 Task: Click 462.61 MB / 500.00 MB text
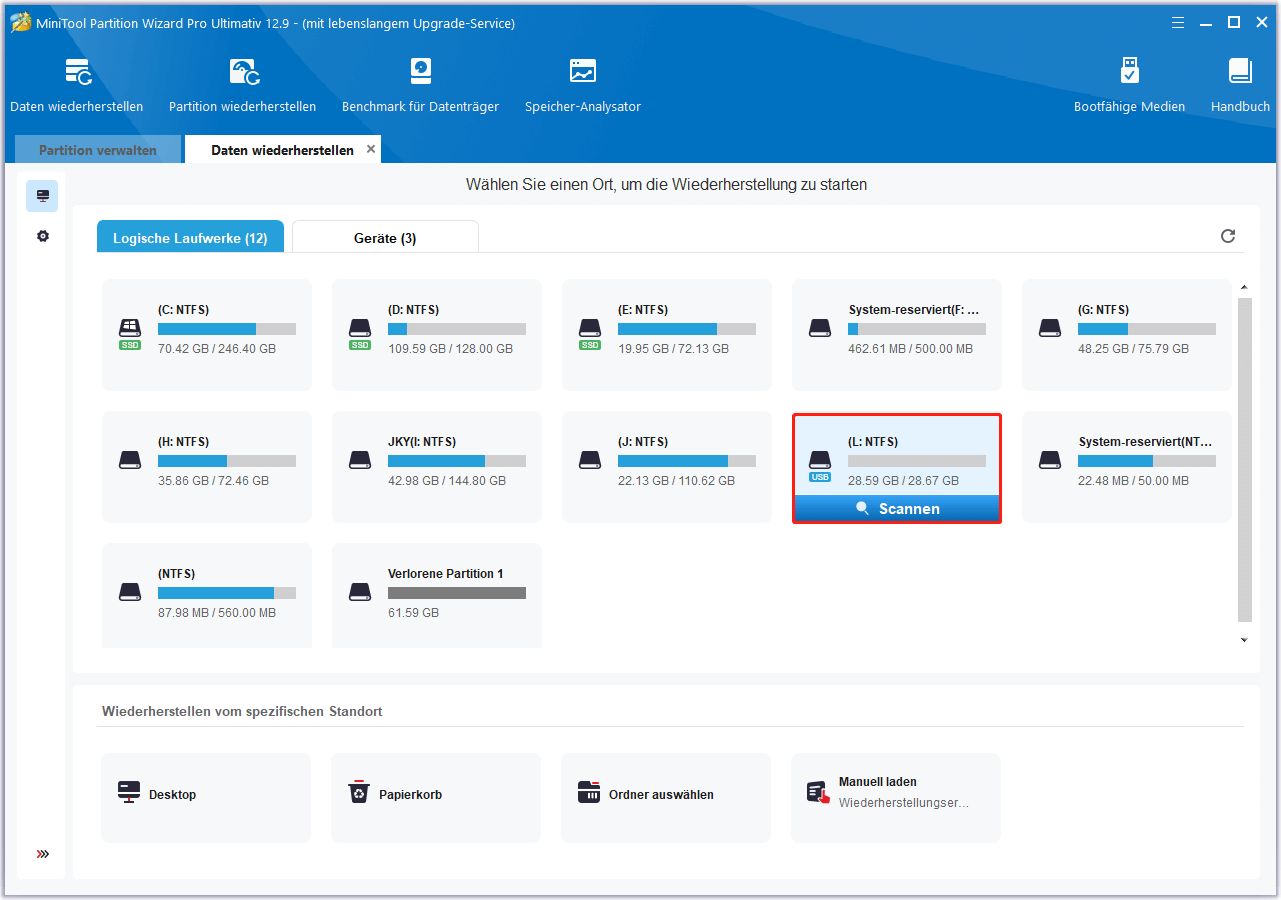pos(910,349)
